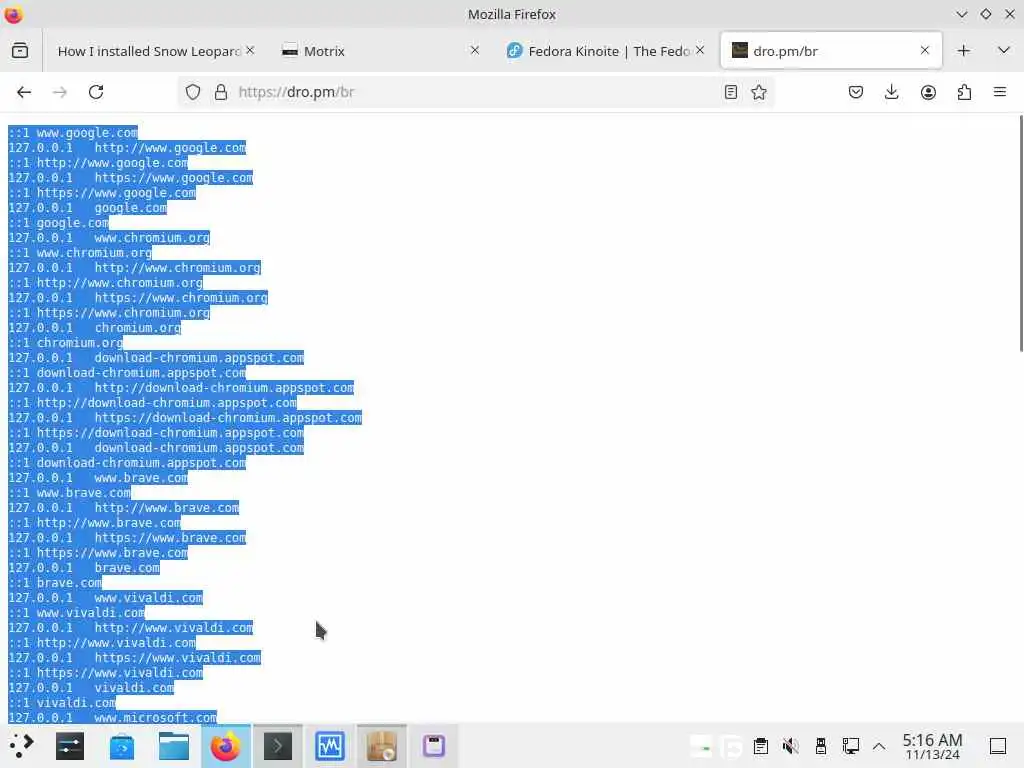The image size is (1024, 768).
Task: Open window title bar dropdown chevron
Action: tap(961, 14)
